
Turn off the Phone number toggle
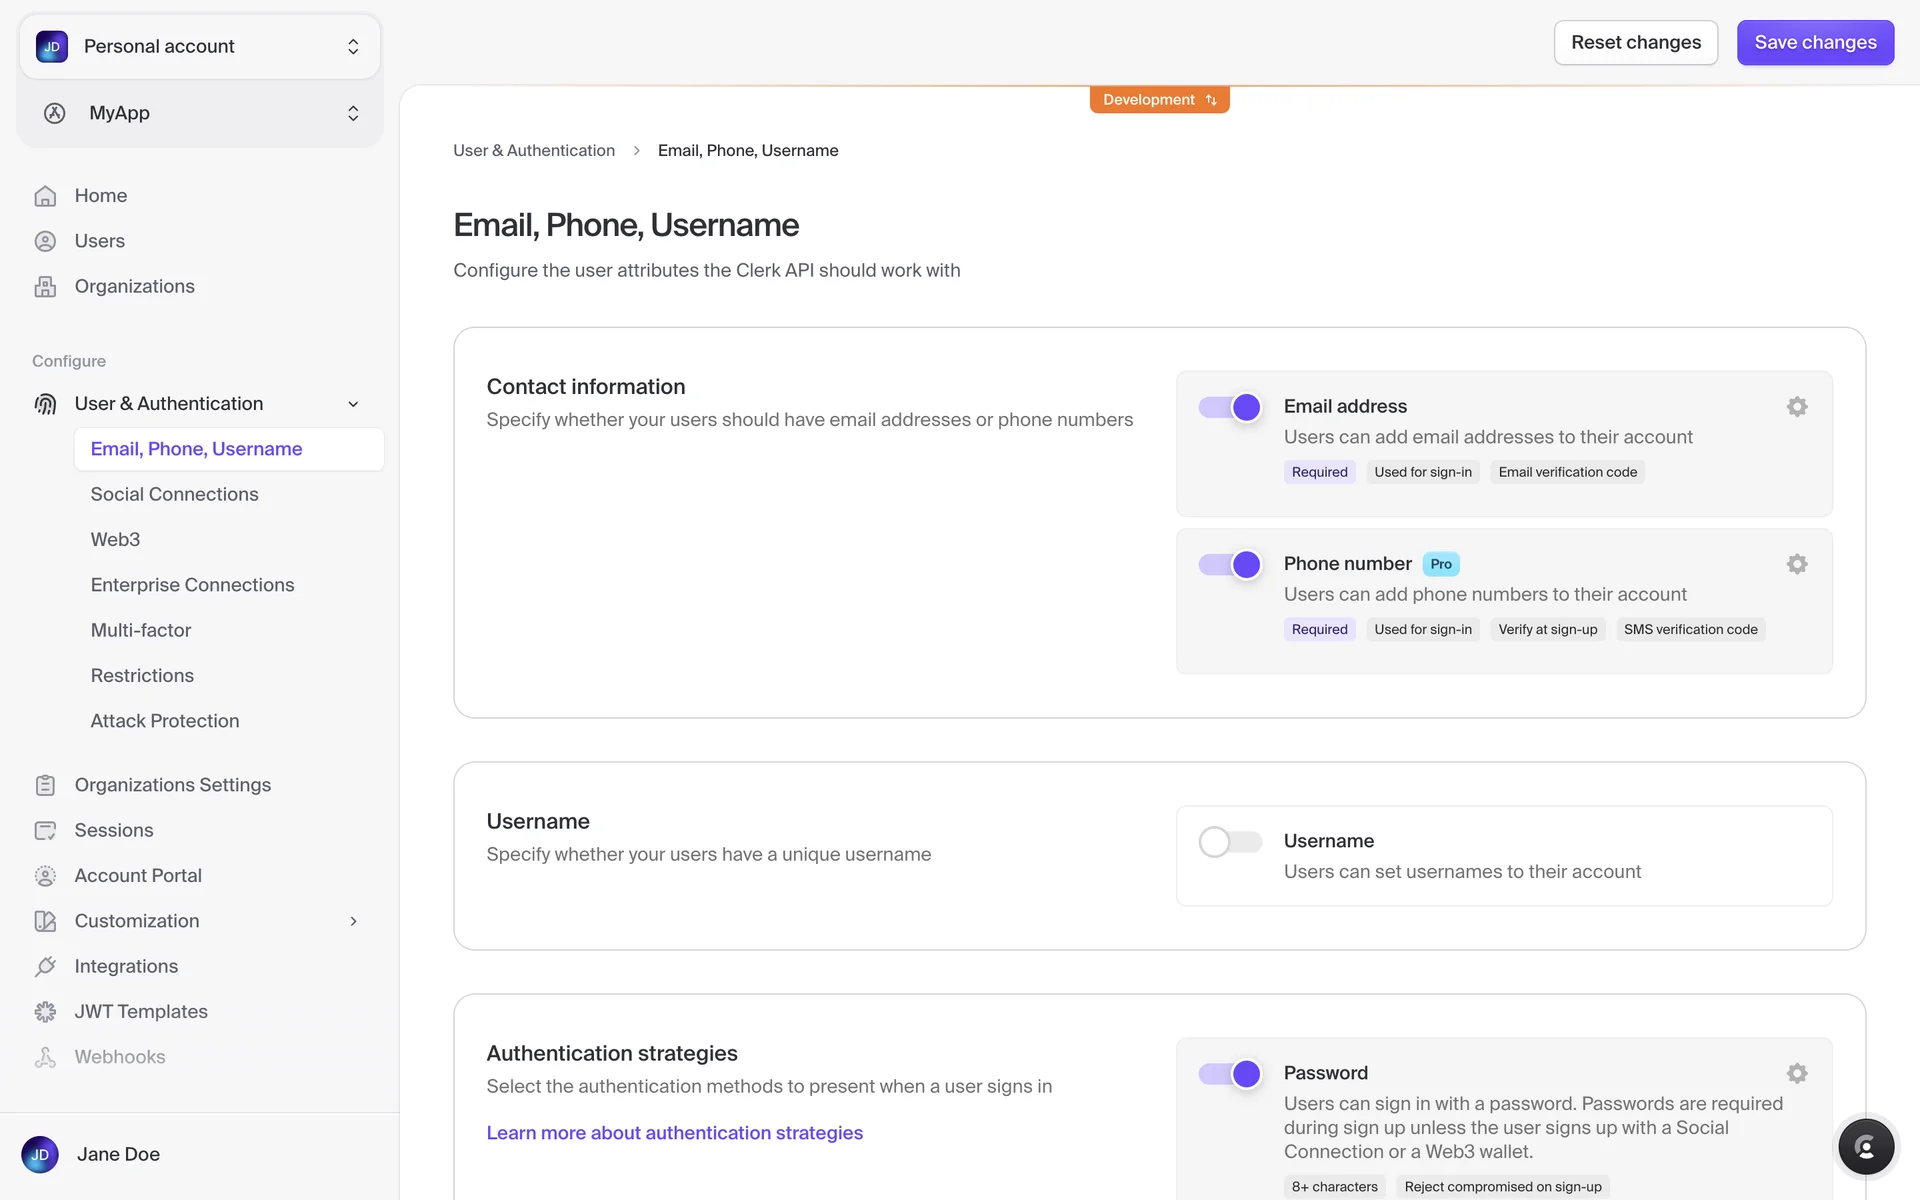(1230, 564)
